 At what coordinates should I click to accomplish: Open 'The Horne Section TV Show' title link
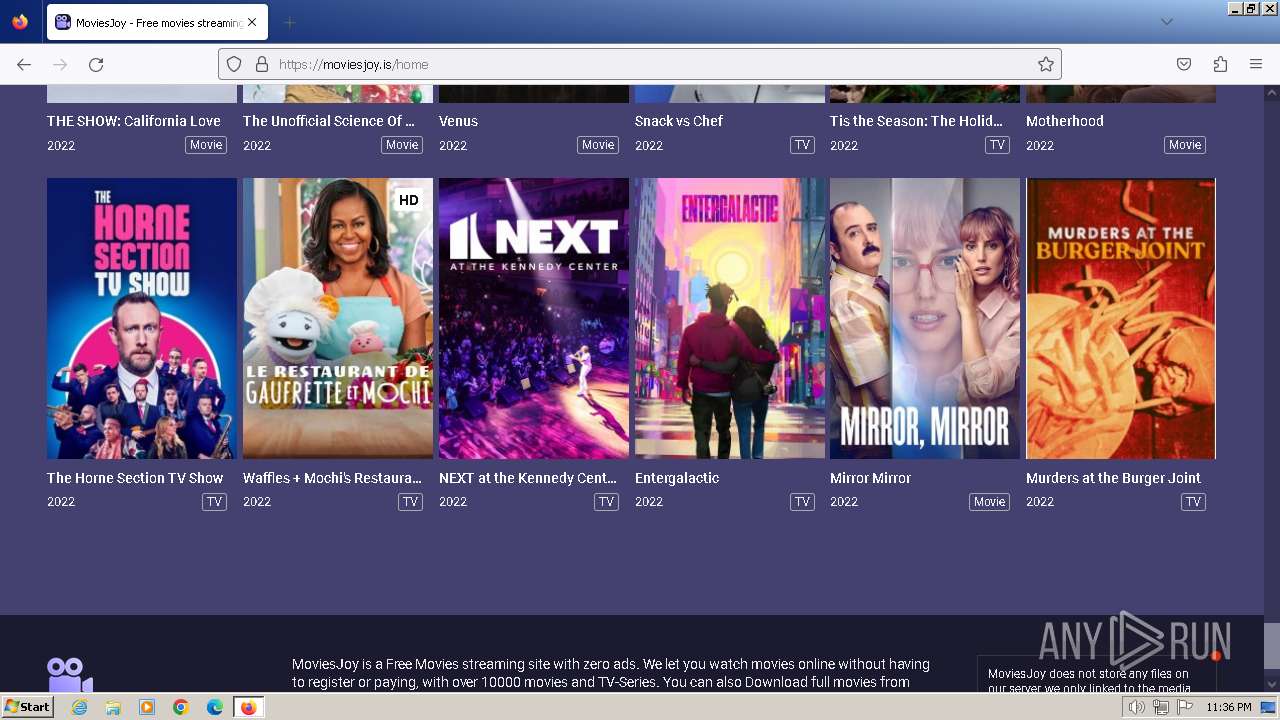[x=135, y=478]
